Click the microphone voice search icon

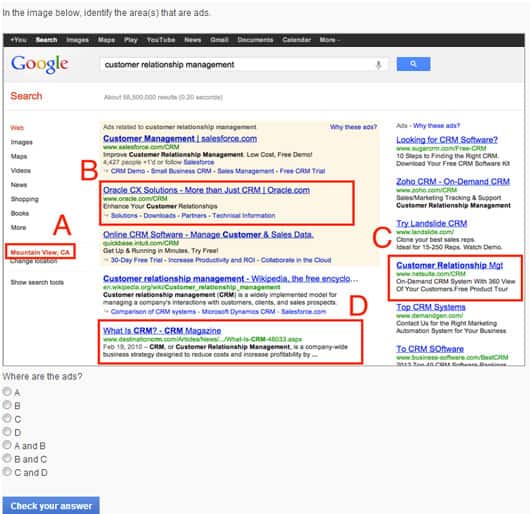pos(379,65)
